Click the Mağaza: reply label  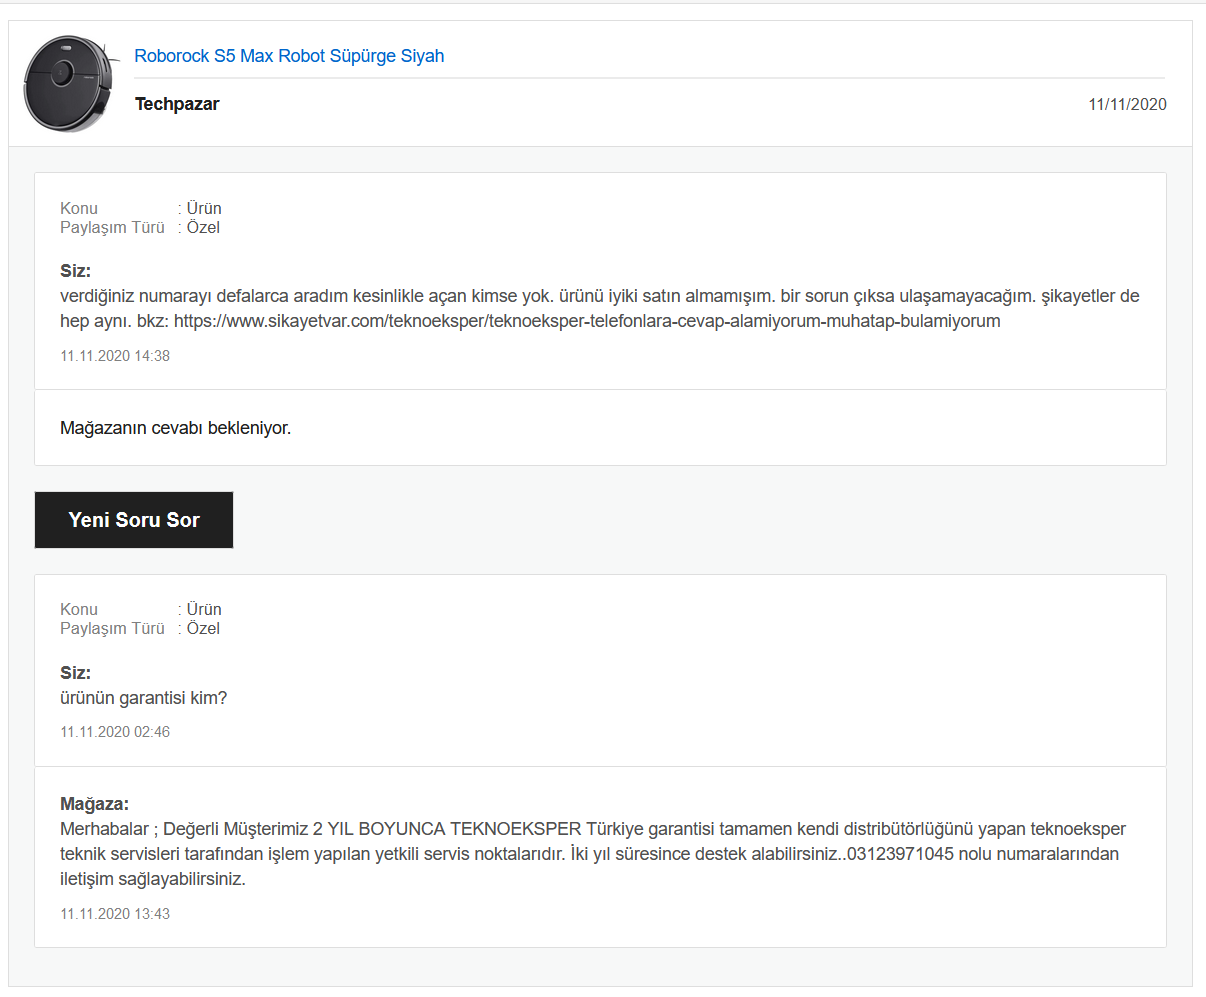tap(94, 804)
